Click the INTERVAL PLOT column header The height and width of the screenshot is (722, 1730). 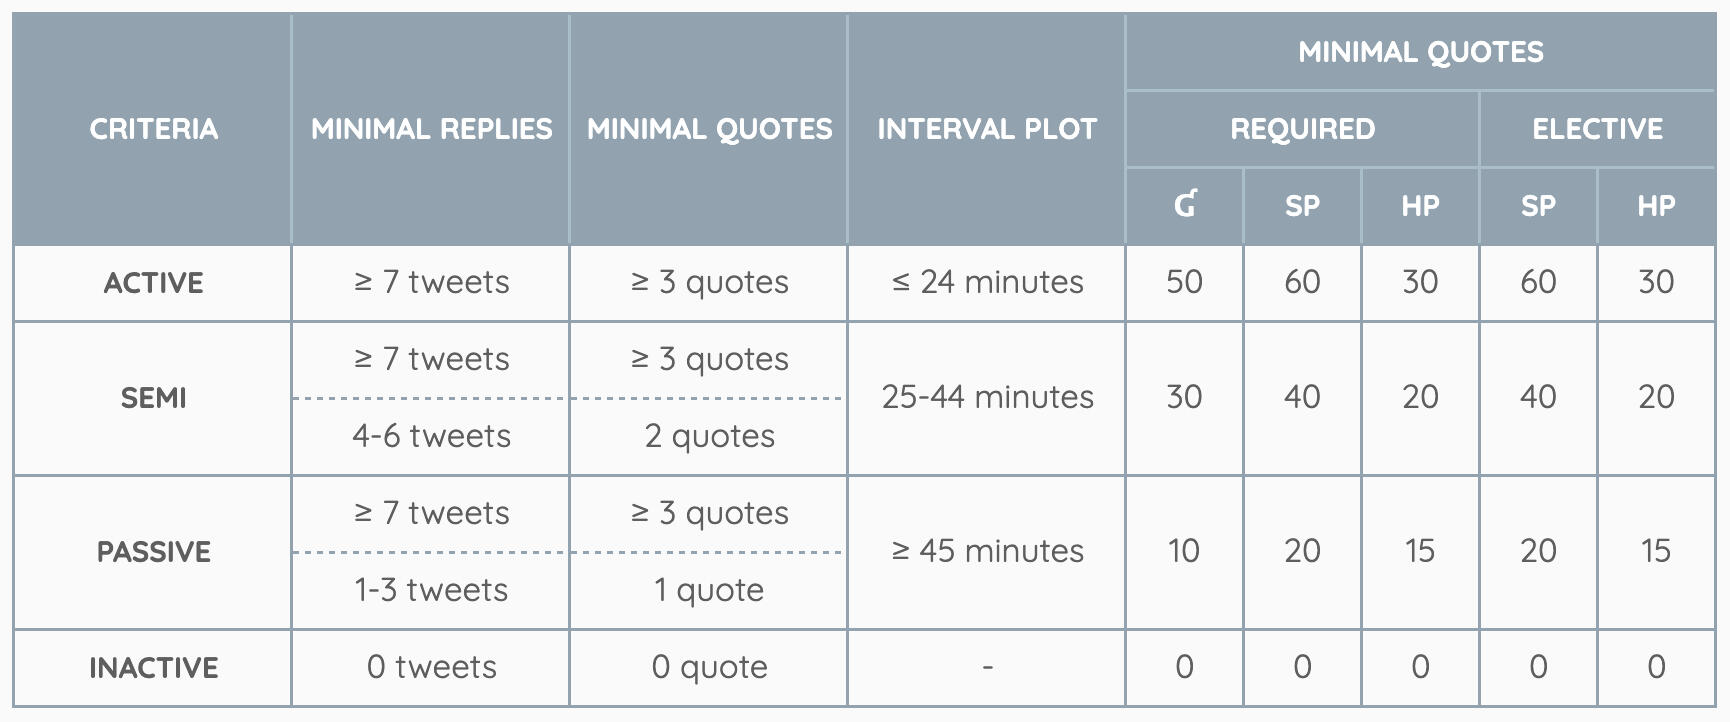click(987, 129)
